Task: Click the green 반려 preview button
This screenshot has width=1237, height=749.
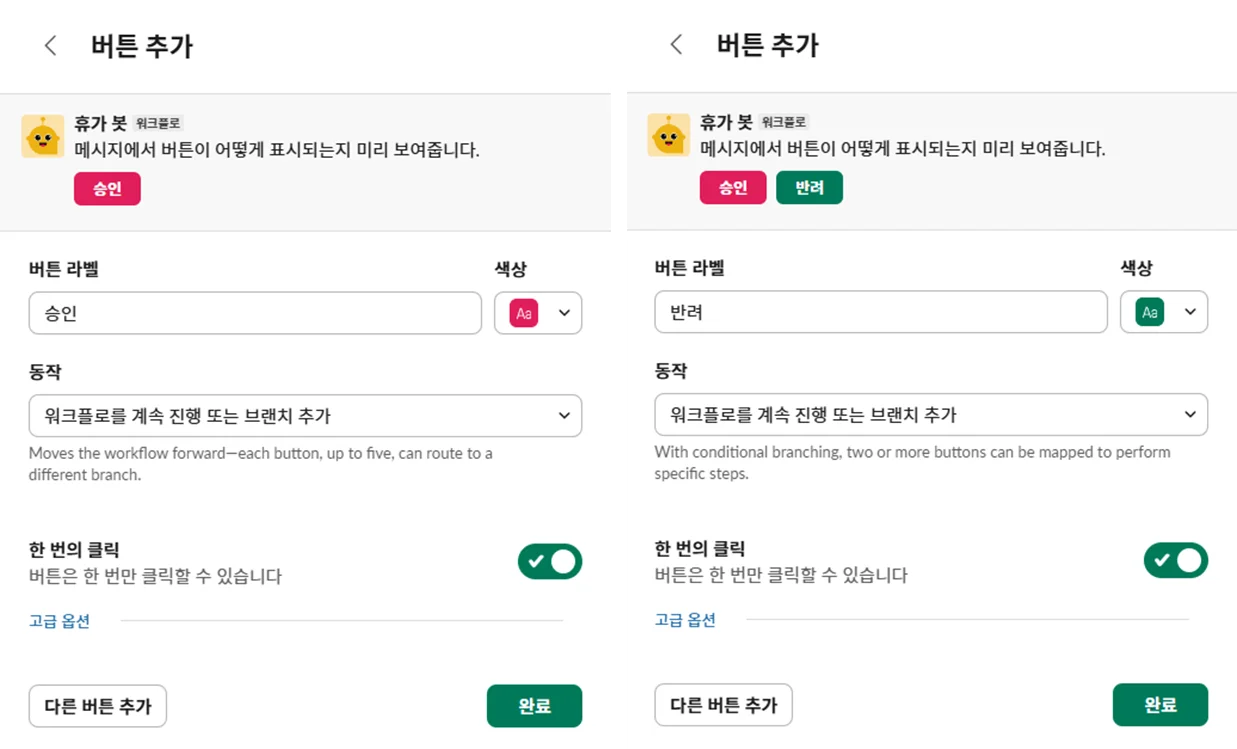Action: point(809,188)
